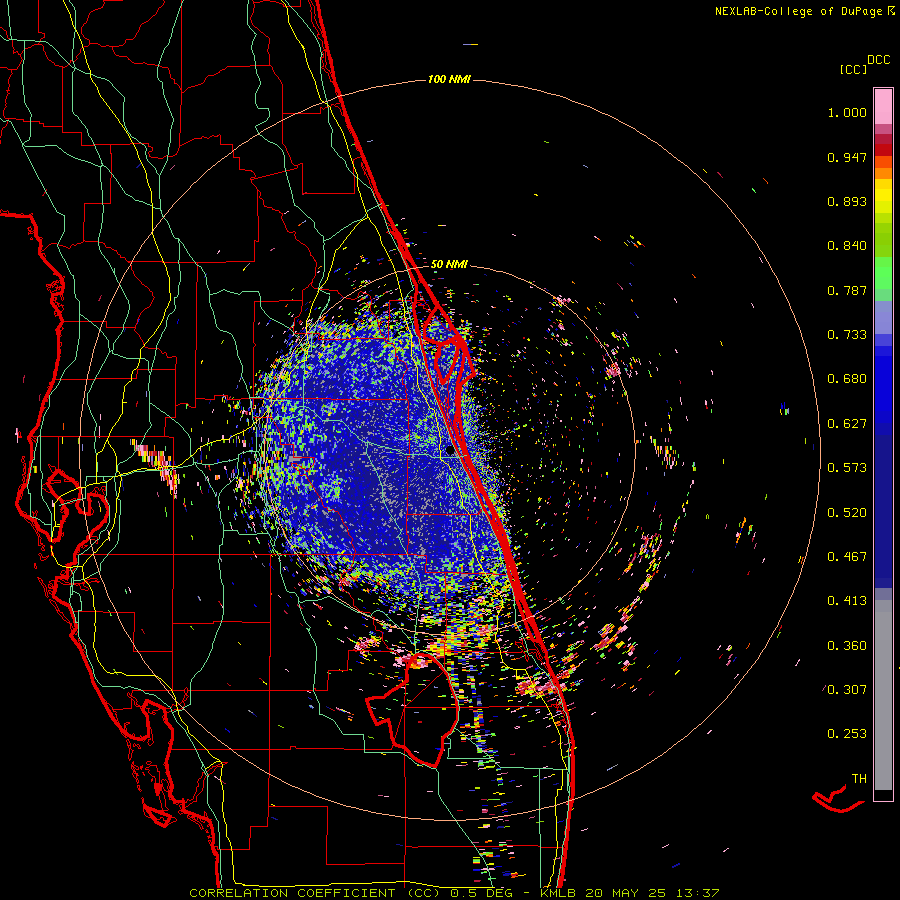Select the 0.893 legend value
Image resolution: width=900 pixels, height=900 pixels.
click(x=847, y=201)
